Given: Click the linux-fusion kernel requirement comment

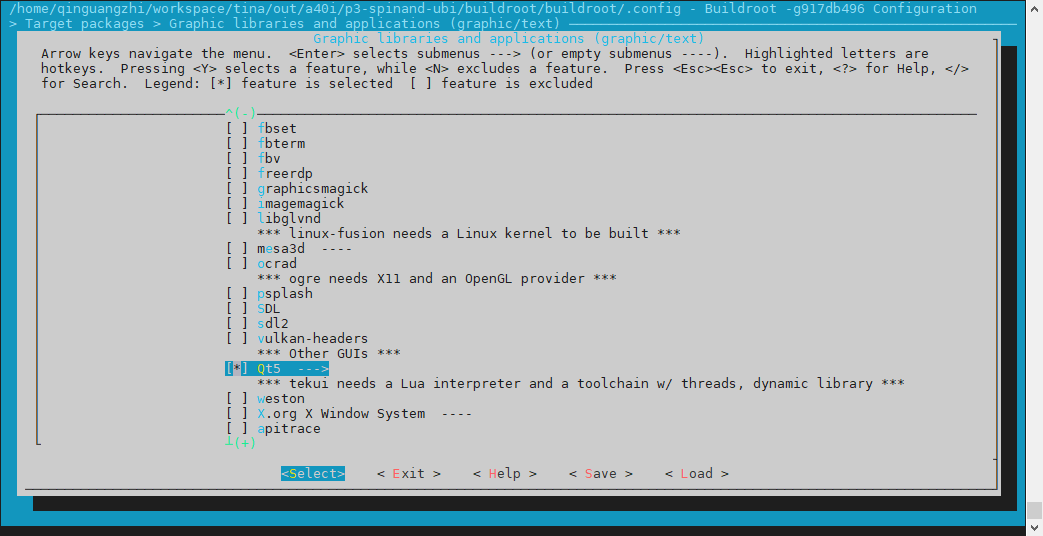Looking at the screenshot, I should (469, 233).
